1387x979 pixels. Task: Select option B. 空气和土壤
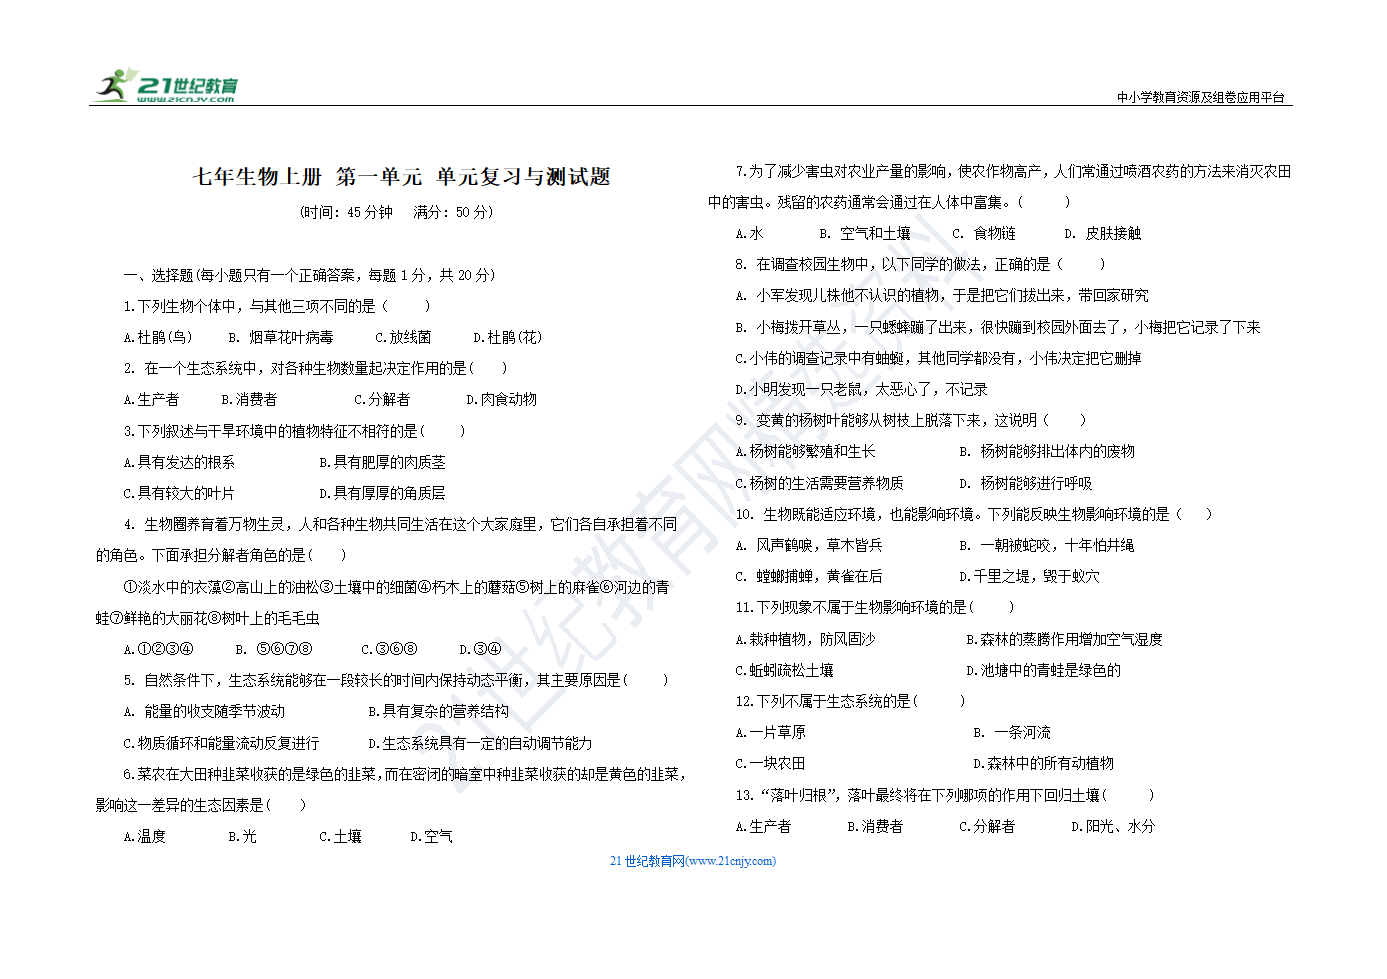pyautogui.click(x=865, y=233)
